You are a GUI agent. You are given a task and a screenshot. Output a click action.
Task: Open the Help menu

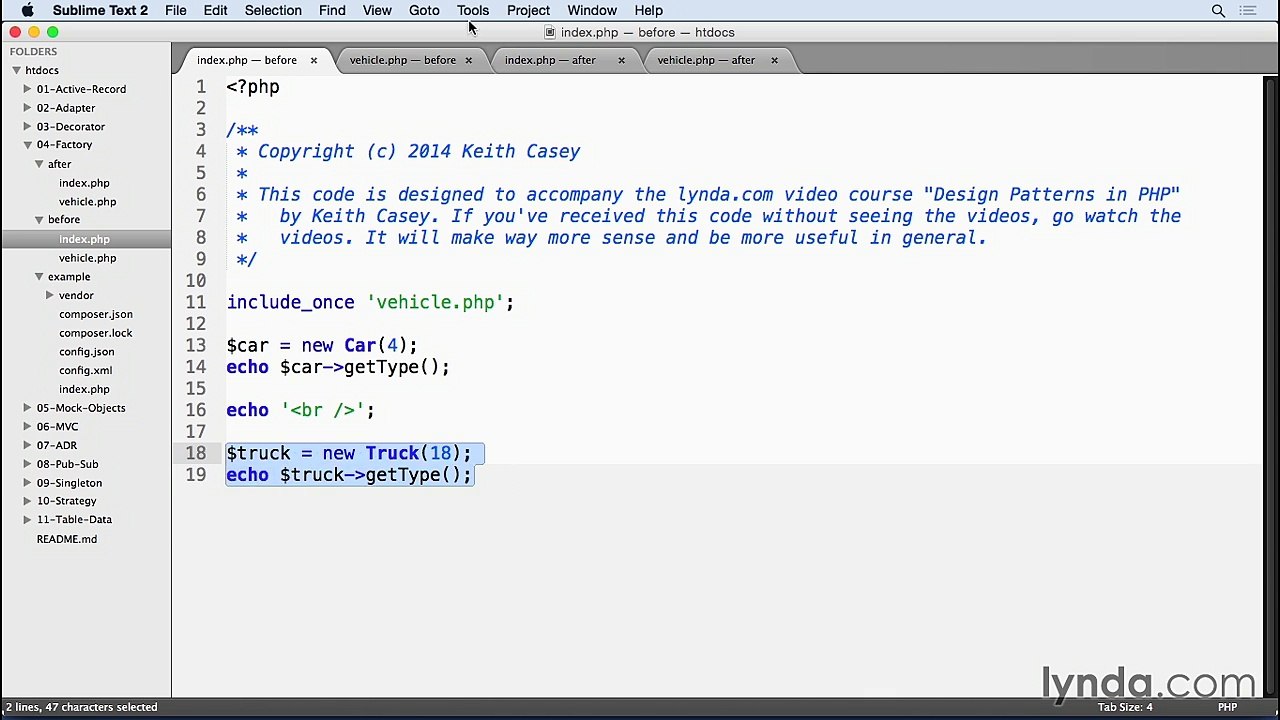[x=648, y=10]
